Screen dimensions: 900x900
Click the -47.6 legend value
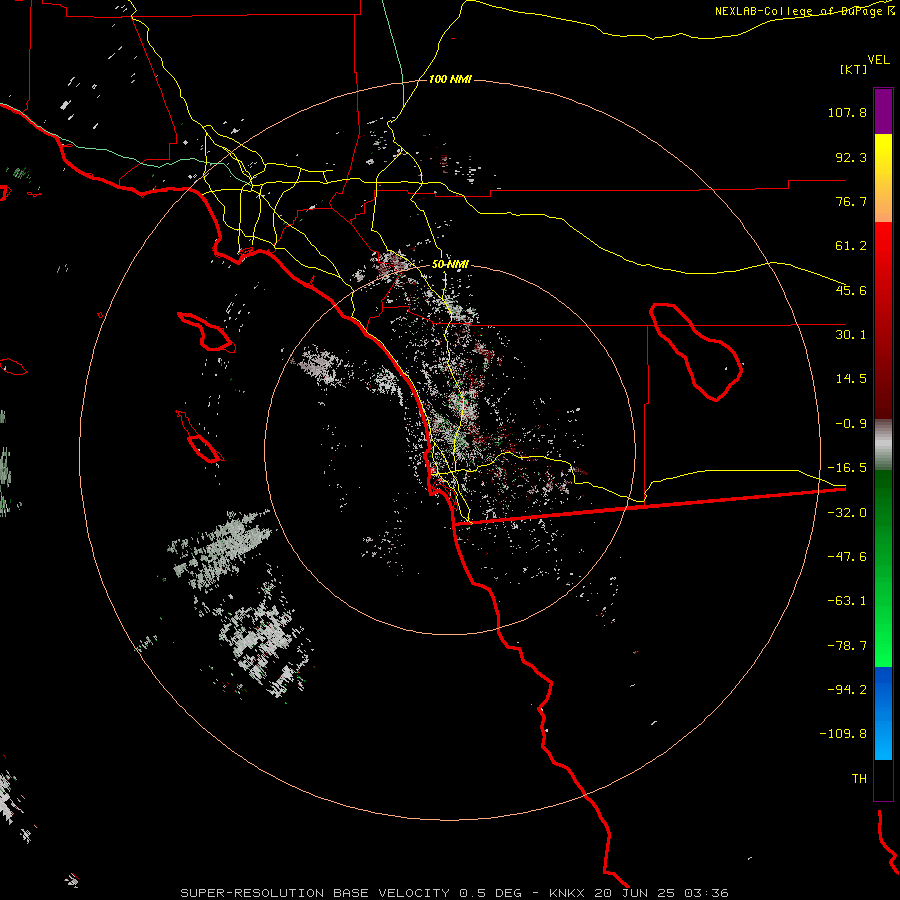pyautogui.click(x=847, y=557)
